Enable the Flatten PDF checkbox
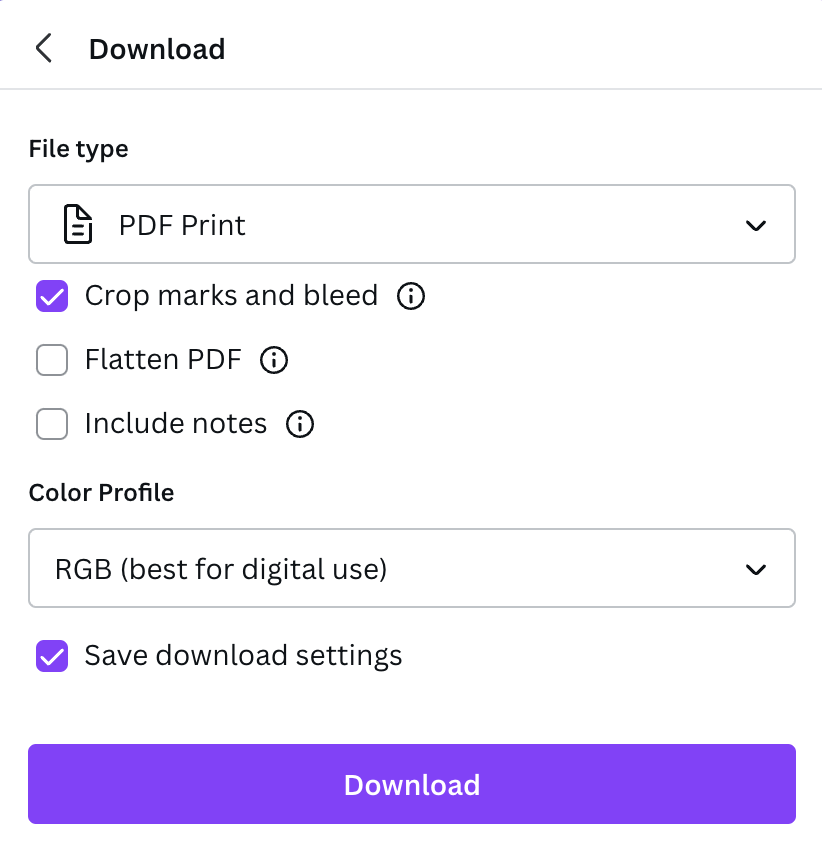 (x=52, y=360)
